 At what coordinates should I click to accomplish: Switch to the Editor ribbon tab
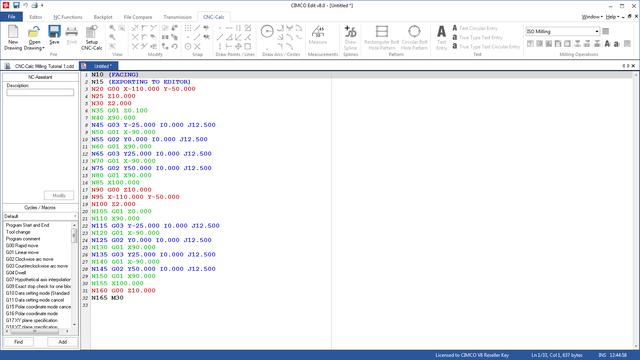click(x=36, y=17)
